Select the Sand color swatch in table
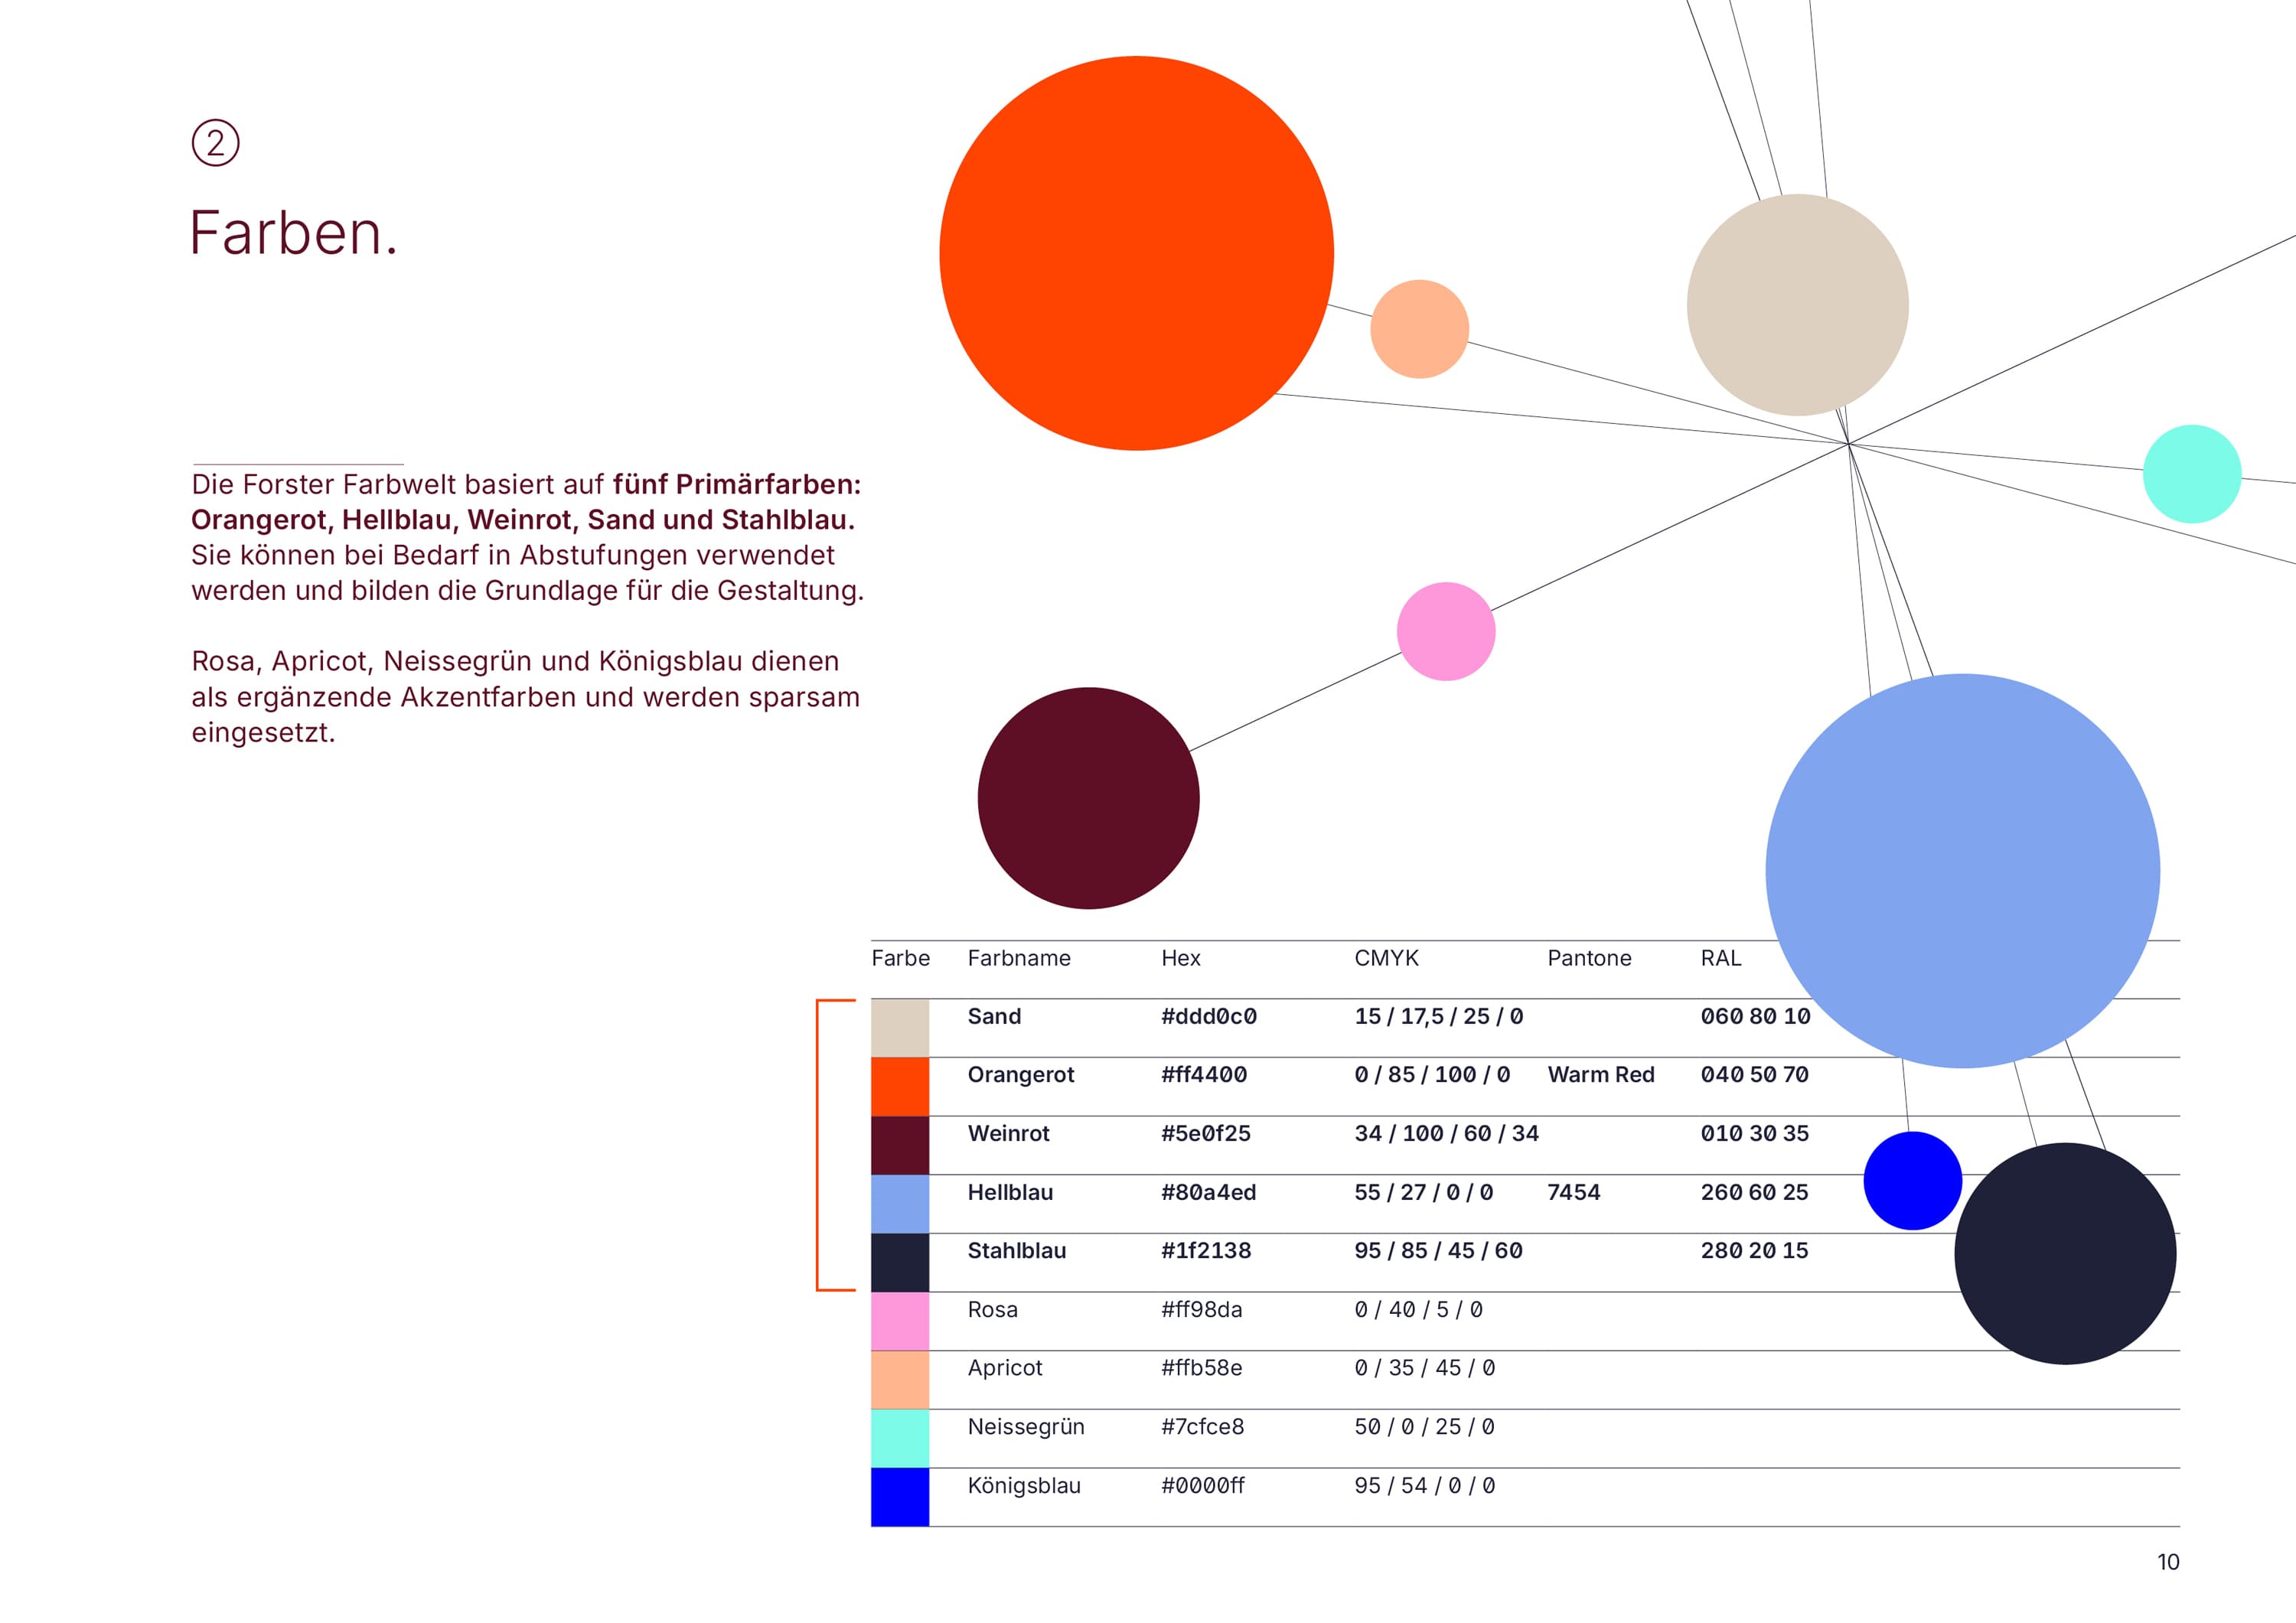The height and width of the screenshot is (1623, 2296). click(900, 1028)
